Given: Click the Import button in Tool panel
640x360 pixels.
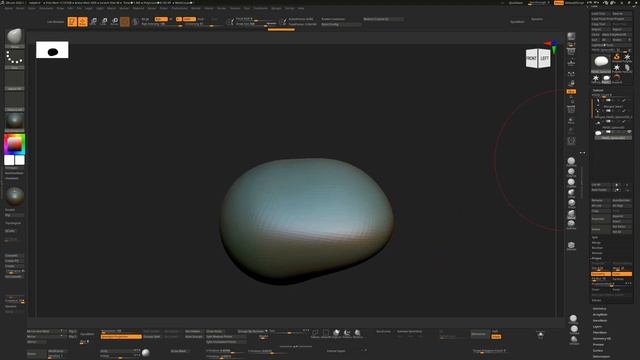Looking at the screenshot, I should [601, 29].
